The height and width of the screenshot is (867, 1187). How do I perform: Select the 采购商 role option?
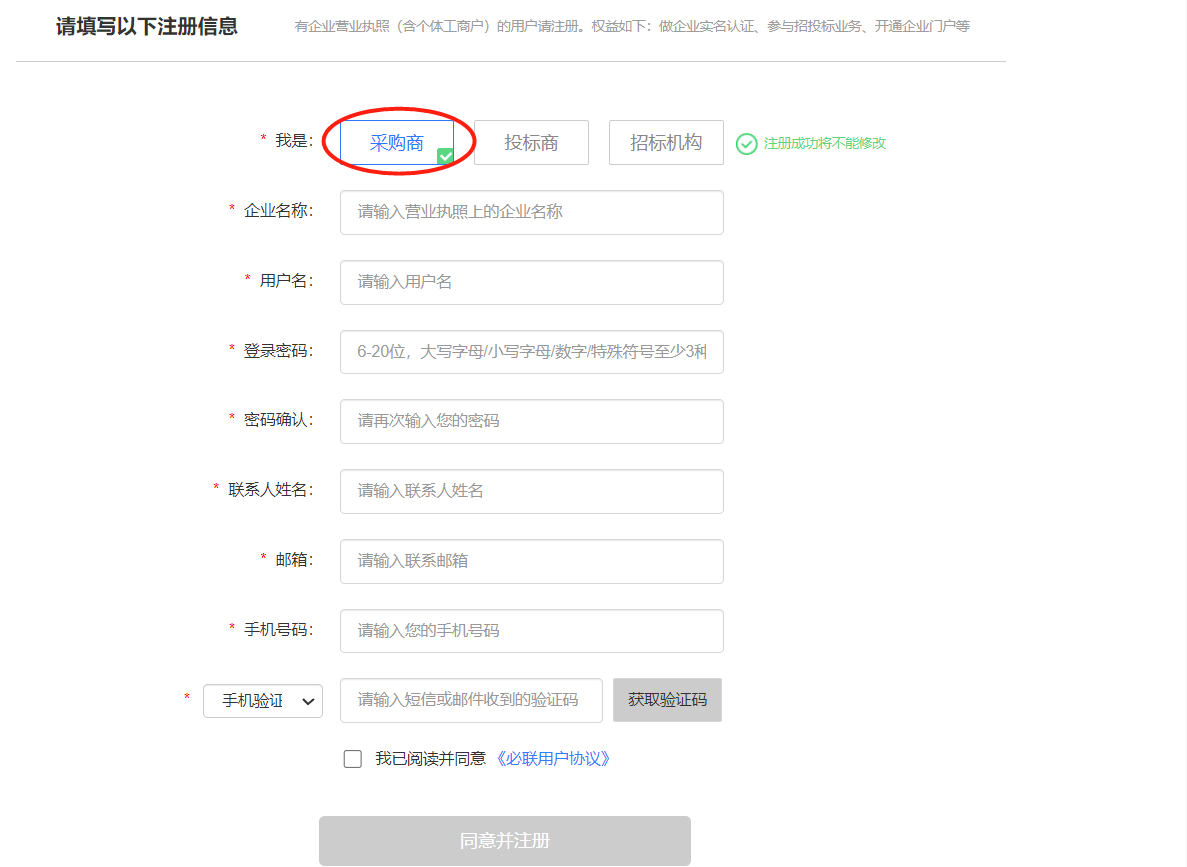pos(396,143)
